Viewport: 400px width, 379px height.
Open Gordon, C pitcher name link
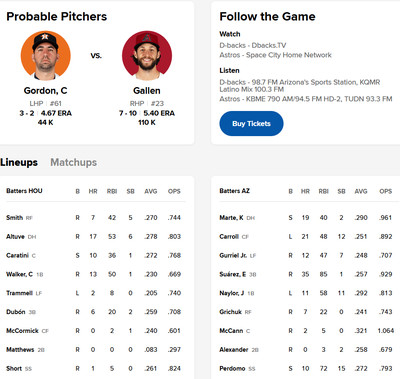tap(46, 91)
